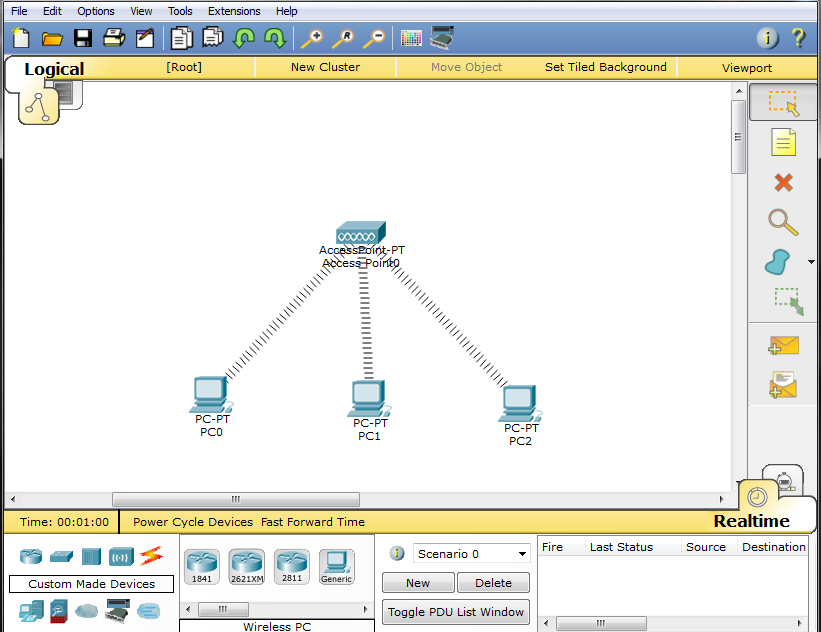Click the Redo green arrow icon
Viewport: 821px width, 632px height.
tap(275, 38)
